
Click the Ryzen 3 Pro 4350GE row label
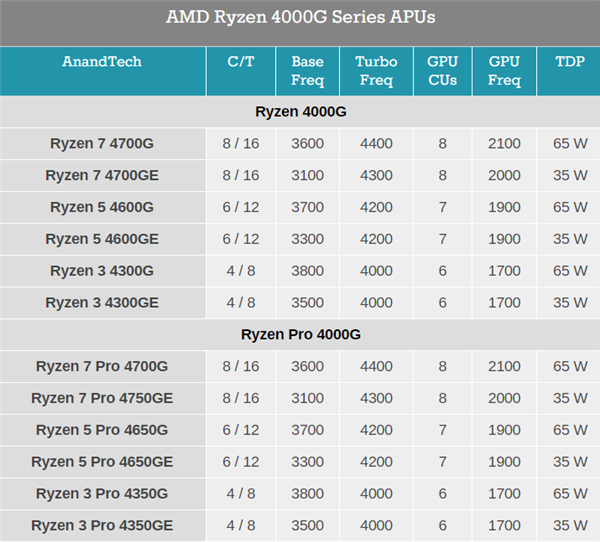102,525
